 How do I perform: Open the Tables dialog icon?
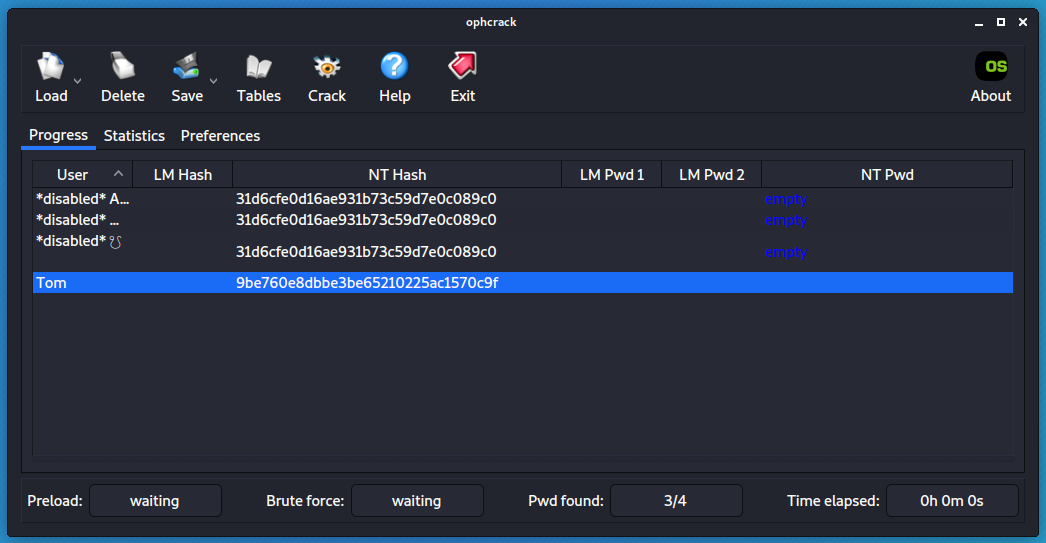coord(258,68)
